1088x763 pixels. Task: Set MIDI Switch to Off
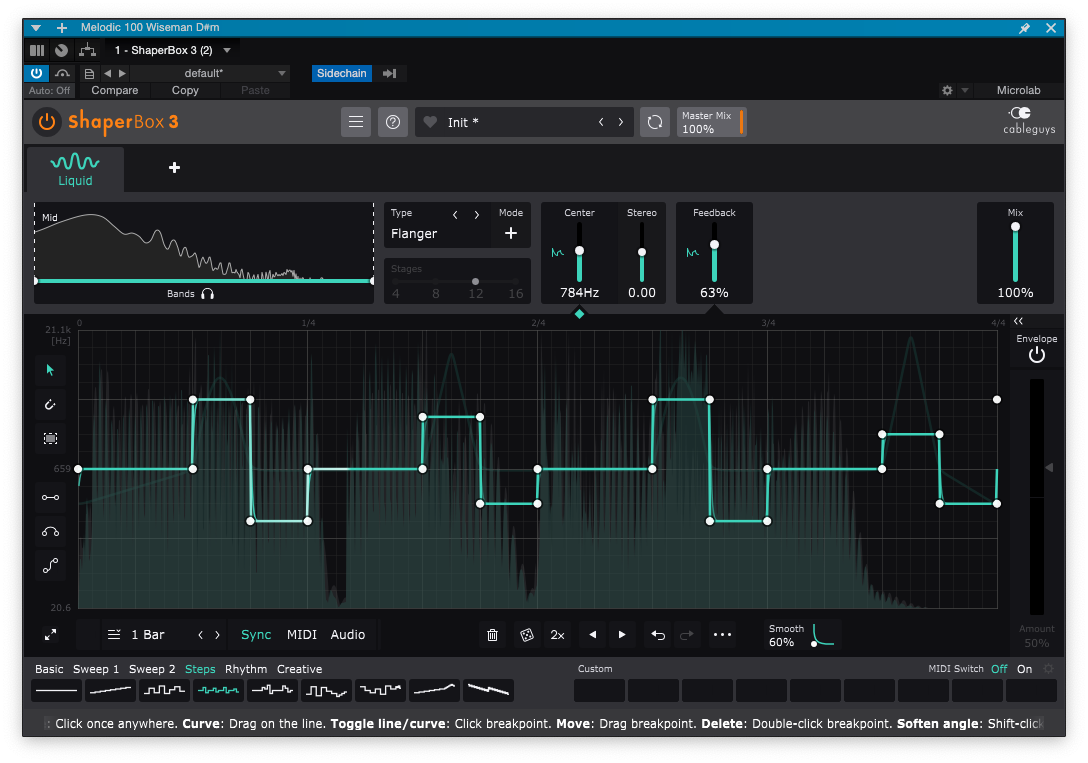[999, 669]
